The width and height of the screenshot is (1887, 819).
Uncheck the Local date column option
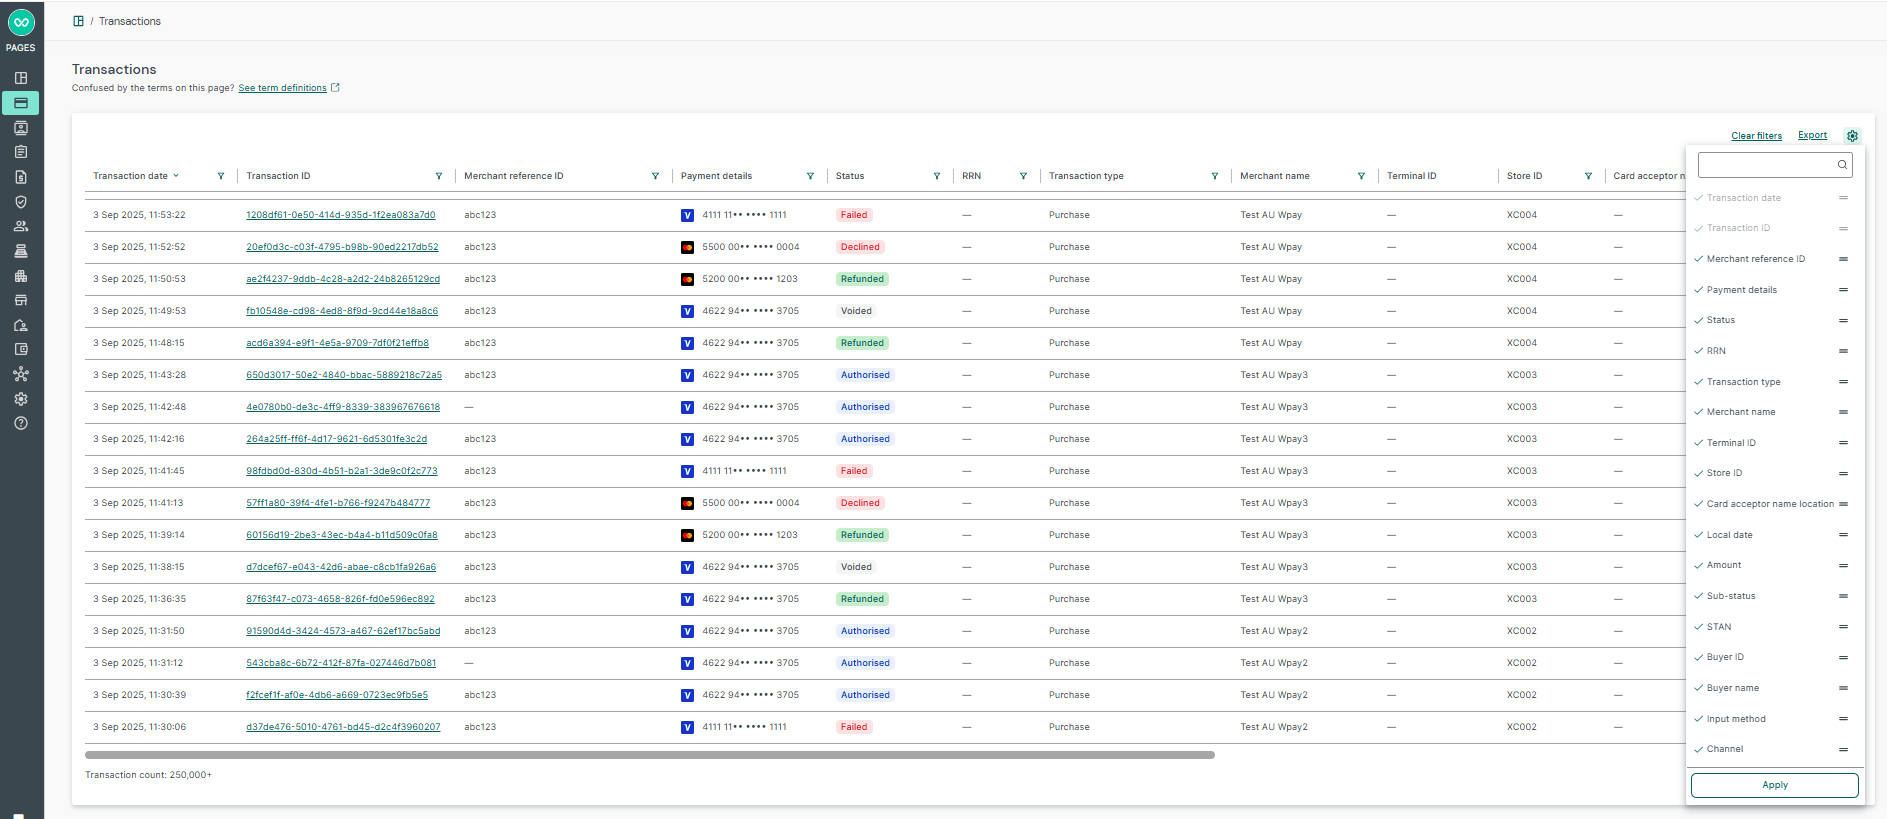1699,535
